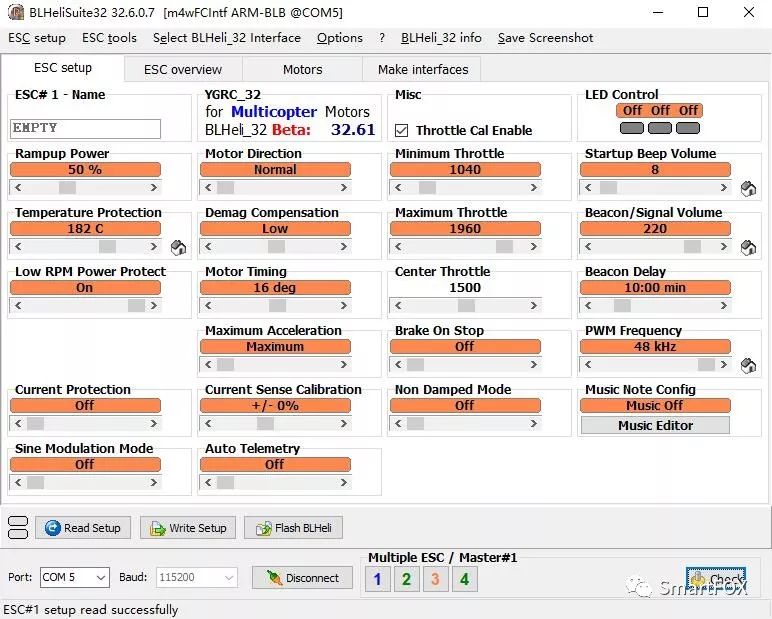Image resolution: width=772 pixels, height=619 pixels.
Task: Increase Maximum Acceleration with right arrow
Action: (344, 364)
